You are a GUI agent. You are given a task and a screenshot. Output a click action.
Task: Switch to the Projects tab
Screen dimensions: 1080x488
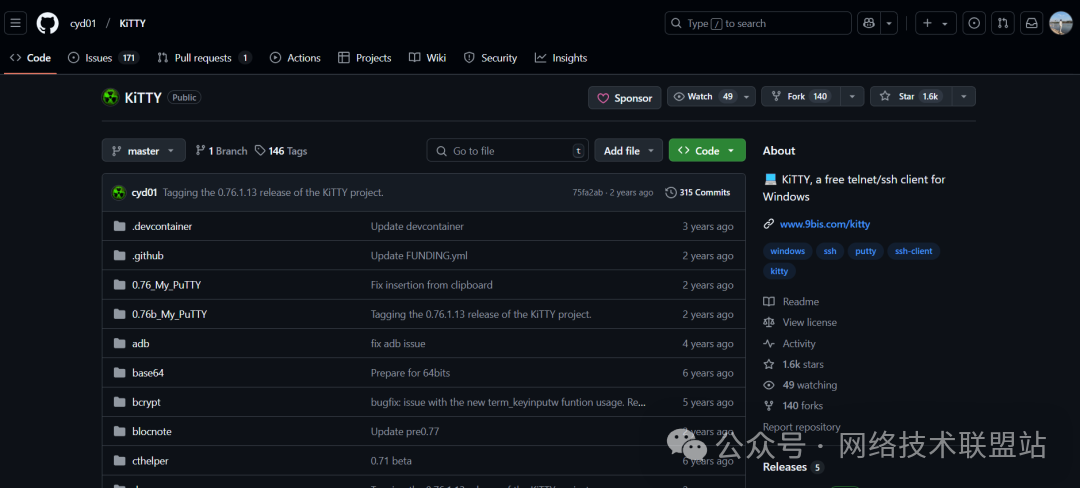click(x=365, y=58)
